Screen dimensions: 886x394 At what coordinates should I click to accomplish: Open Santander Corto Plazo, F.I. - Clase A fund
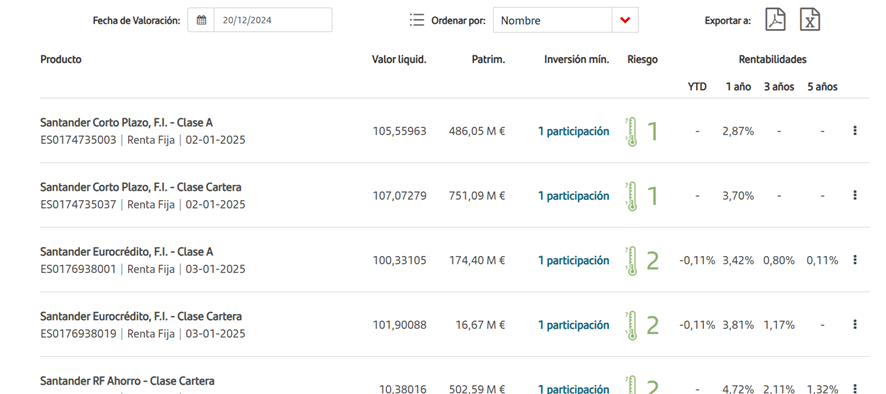click(127, 123)
